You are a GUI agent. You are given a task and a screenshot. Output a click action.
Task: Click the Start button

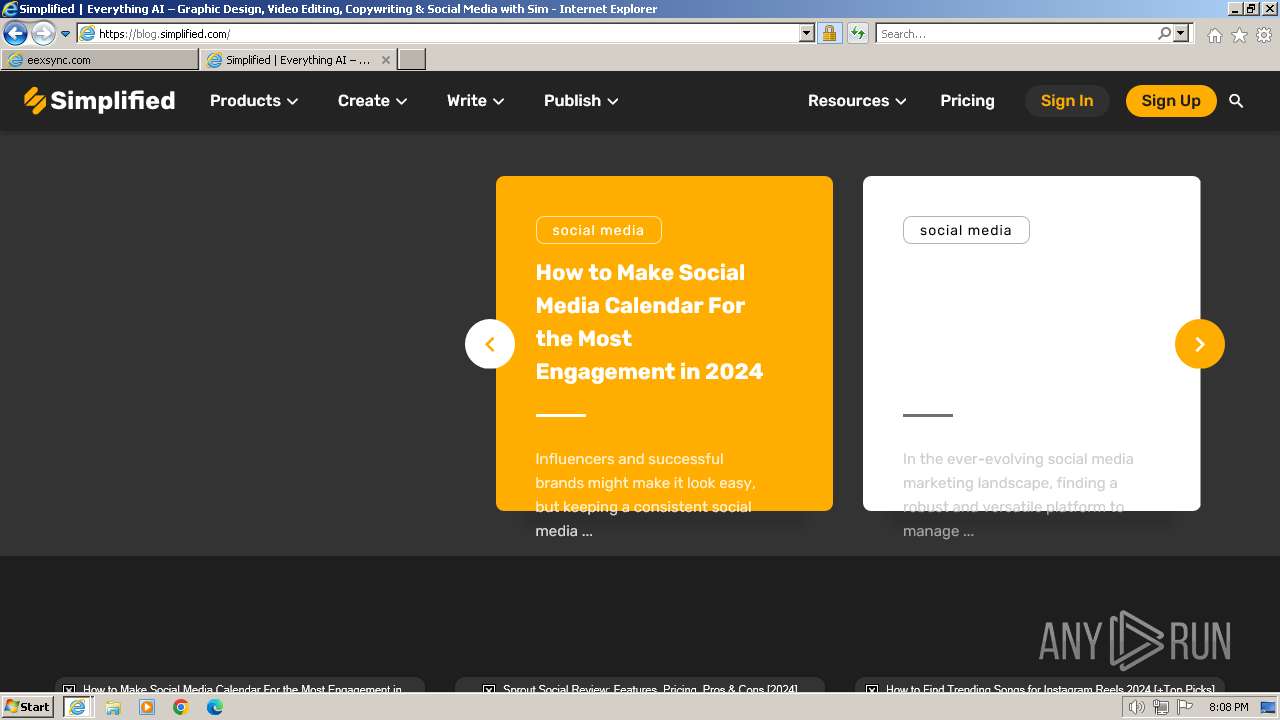28,707
